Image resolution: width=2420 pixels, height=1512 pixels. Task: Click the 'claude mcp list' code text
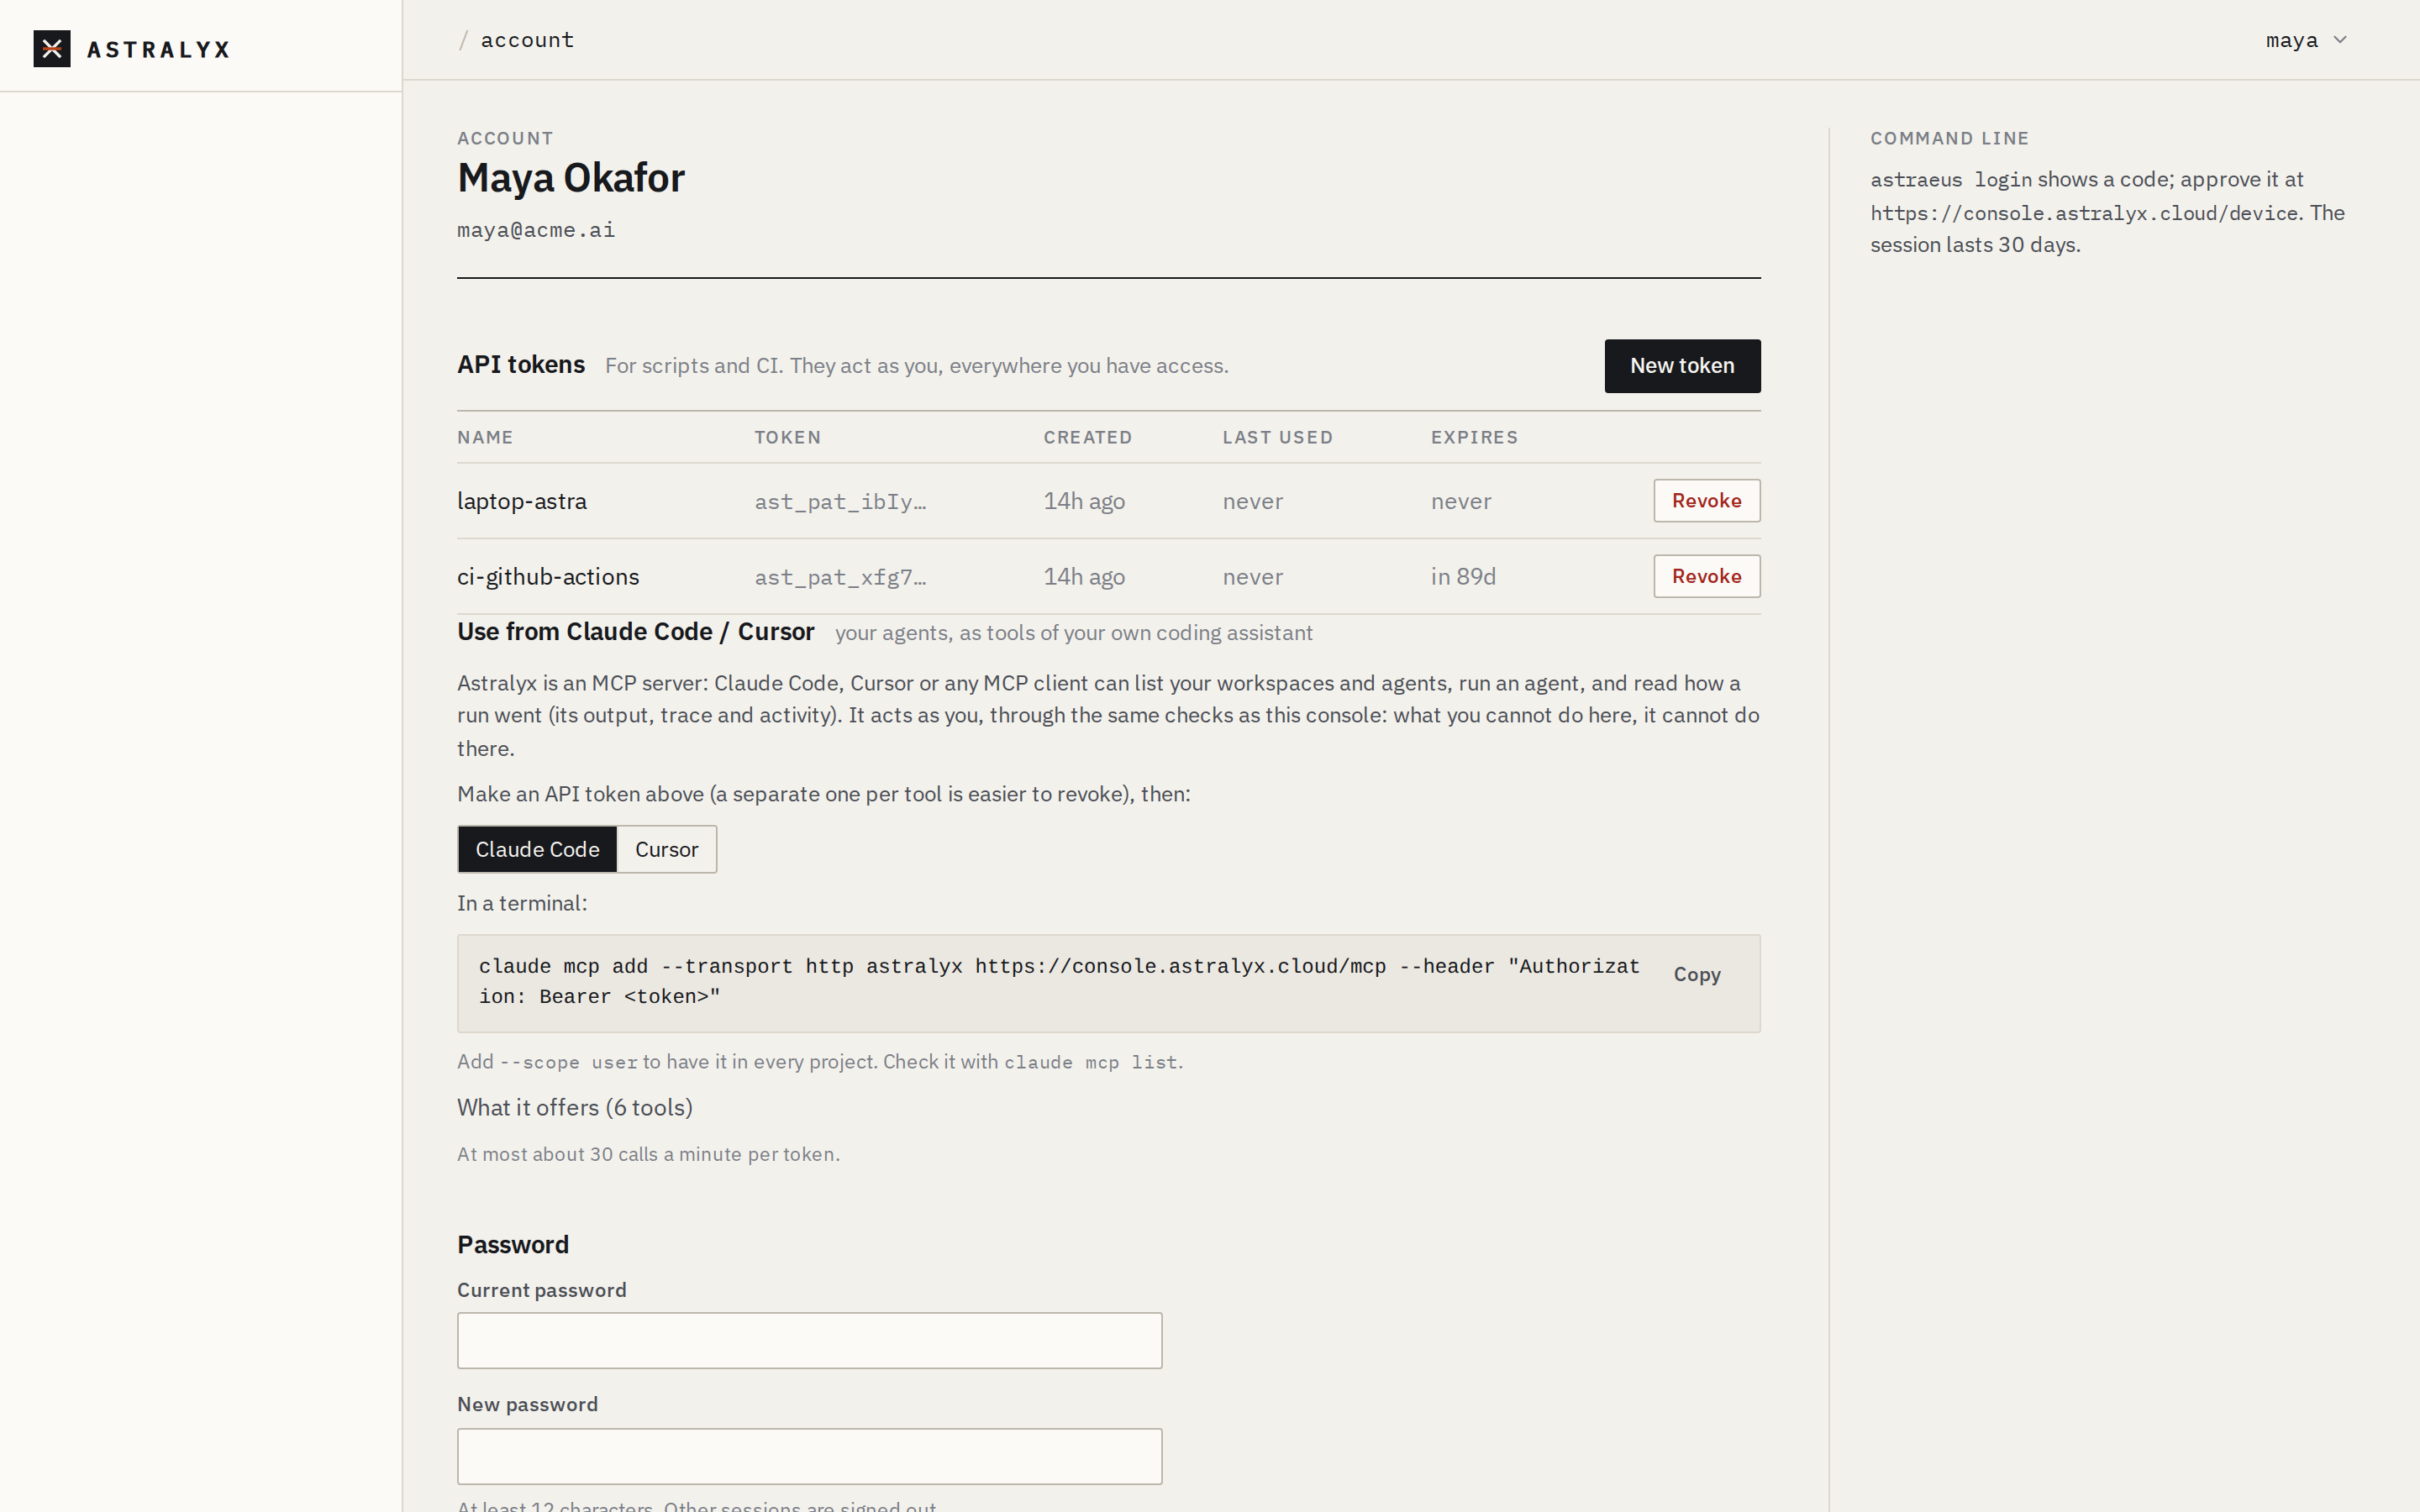(1090, 1062)
